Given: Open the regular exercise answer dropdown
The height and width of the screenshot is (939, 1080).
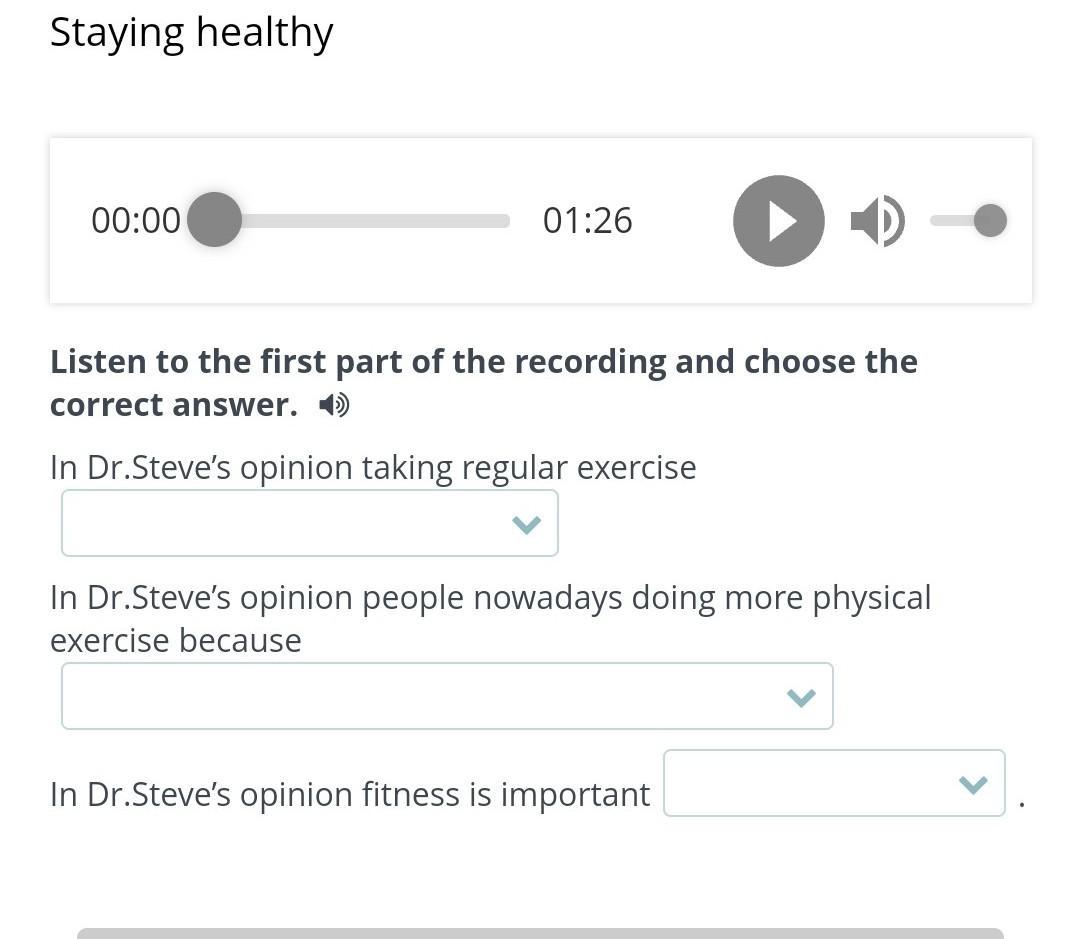Looking at the screenshot, I should 309,523.
